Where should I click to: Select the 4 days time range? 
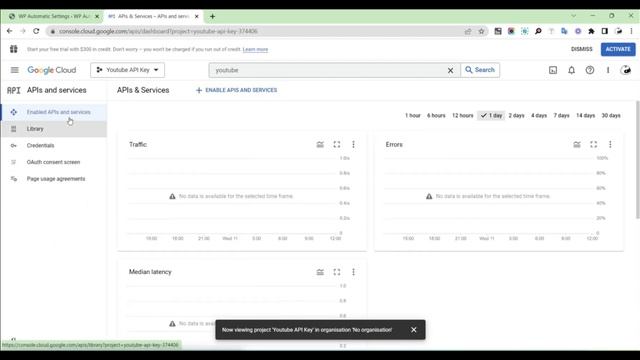[x=539, y=116]
